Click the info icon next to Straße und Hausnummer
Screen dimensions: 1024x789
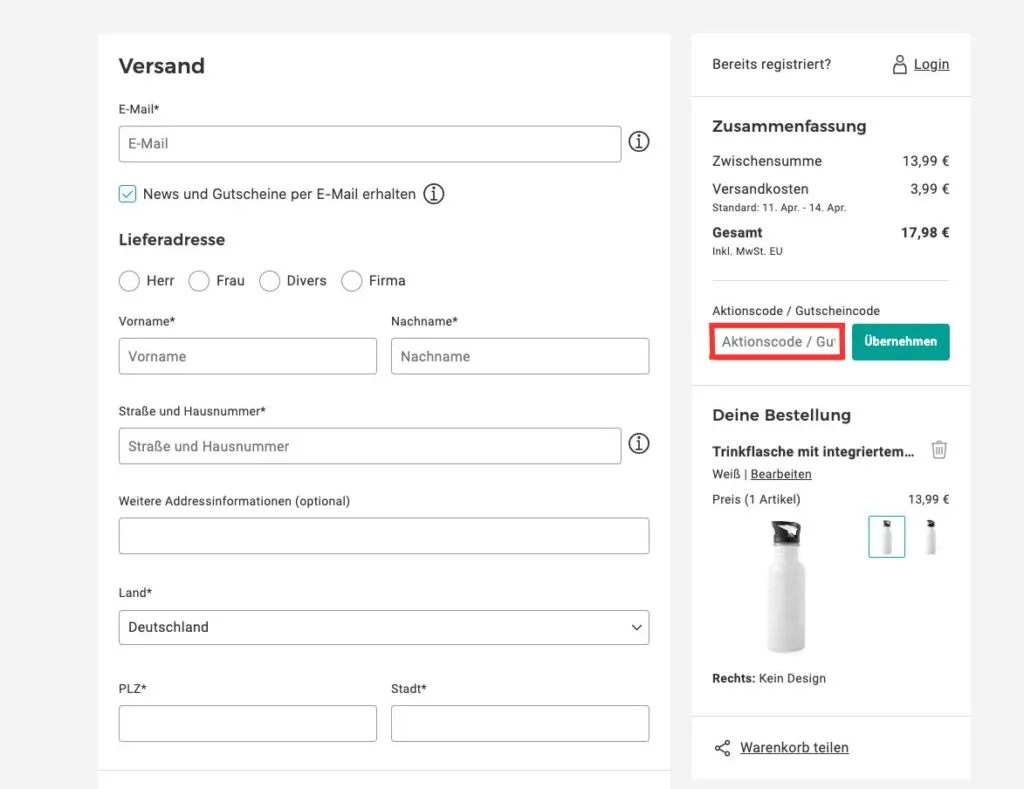638,443
